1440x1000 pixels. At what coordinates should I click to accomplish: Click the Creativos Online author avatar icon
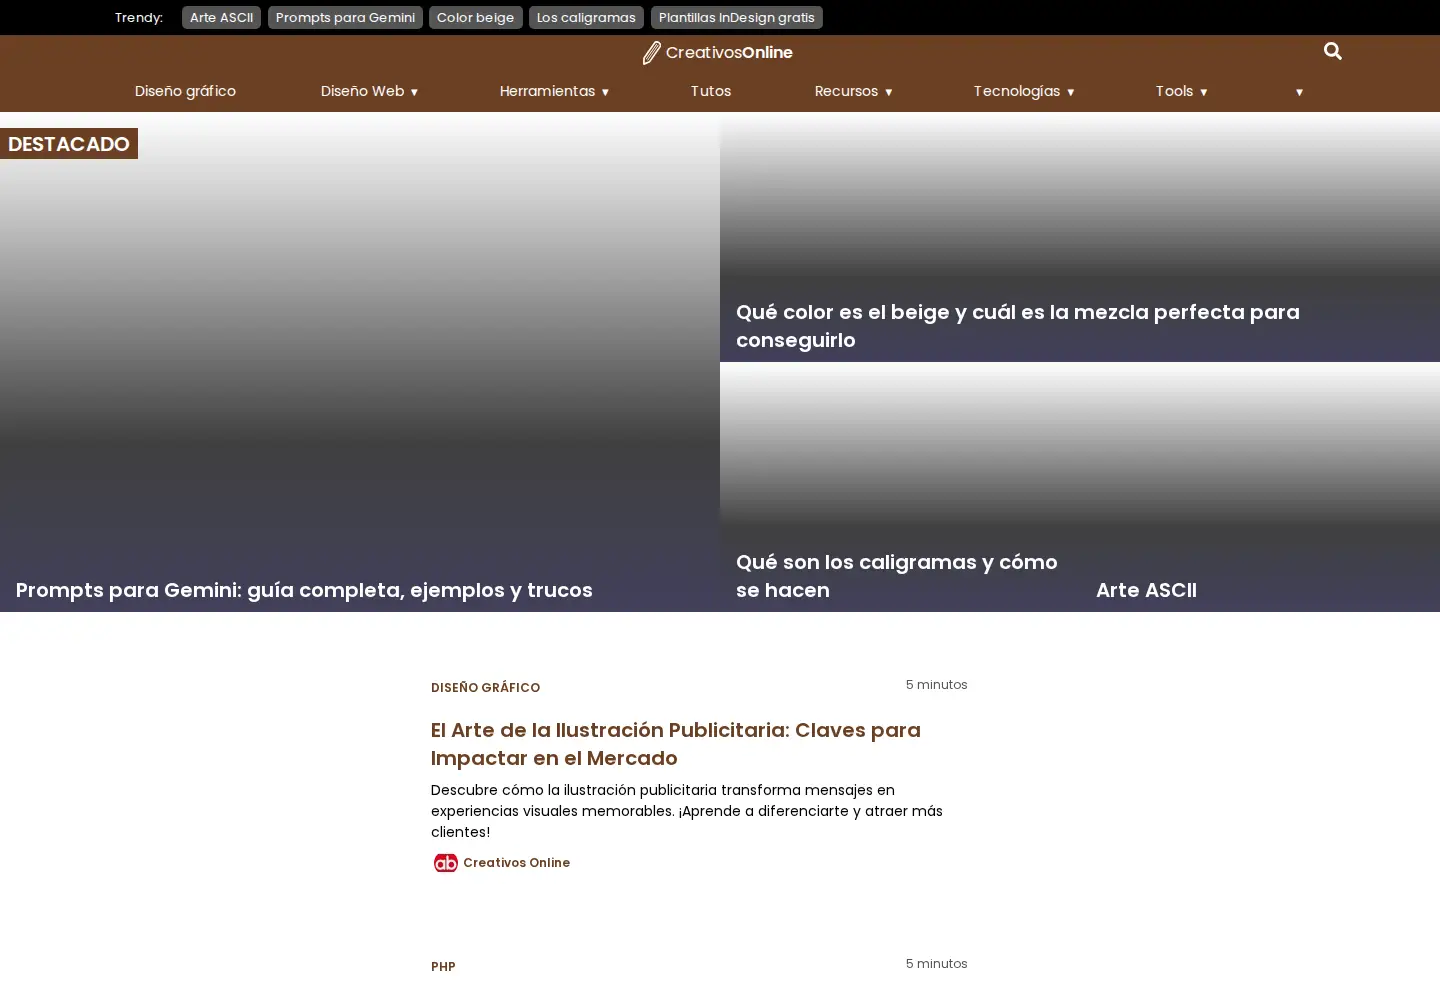(445, 863)
